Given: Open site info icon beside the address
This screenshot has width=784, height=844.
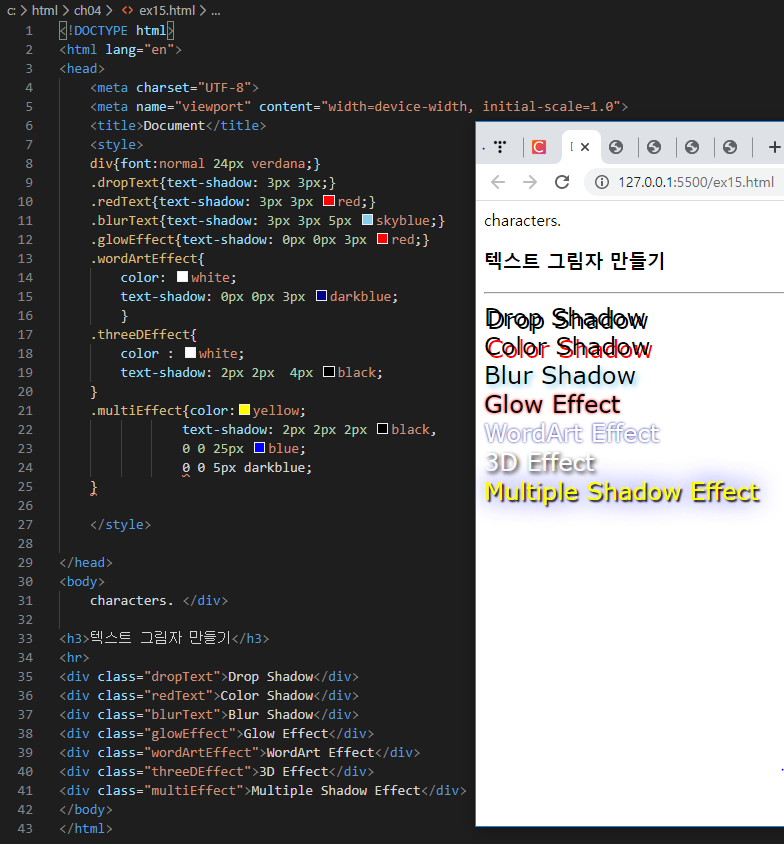Looking at the screenshot, I should coord(602,182).
